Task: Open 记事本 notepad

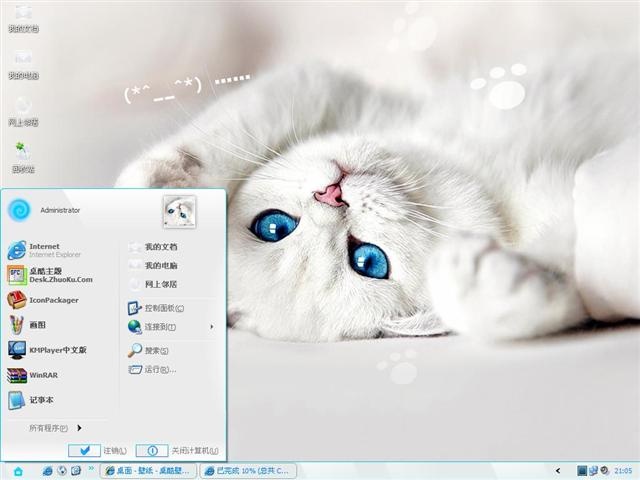Action: pos(31,400)
